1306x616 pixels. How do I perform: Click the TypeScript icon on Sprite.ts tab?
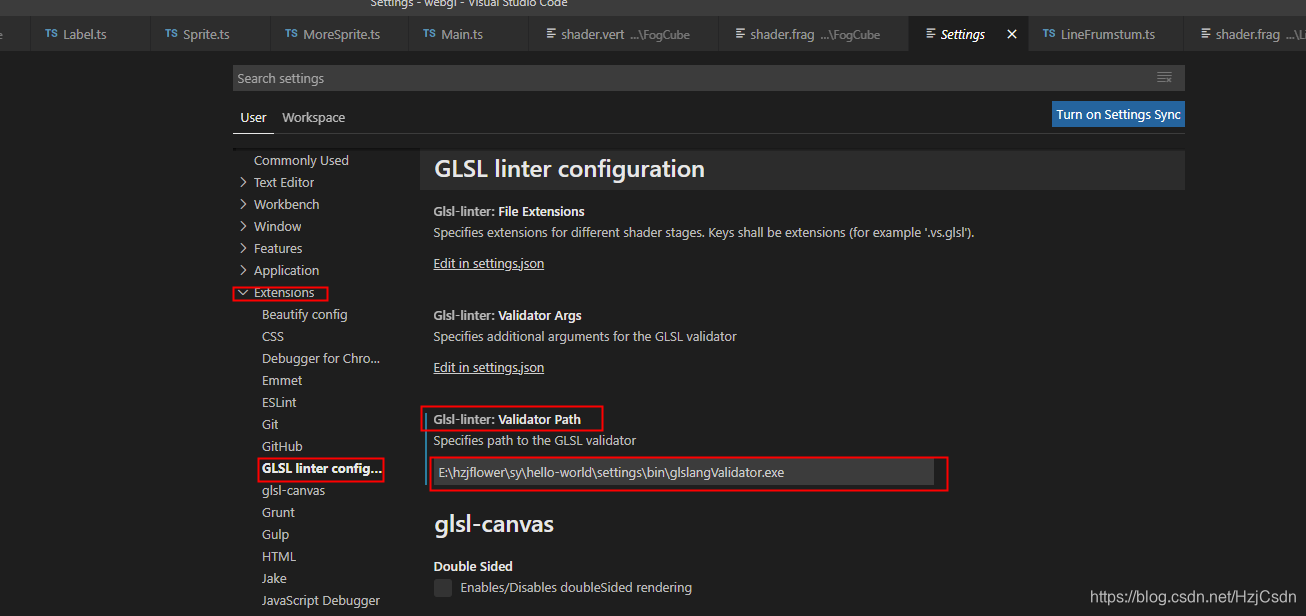[172, 34]
